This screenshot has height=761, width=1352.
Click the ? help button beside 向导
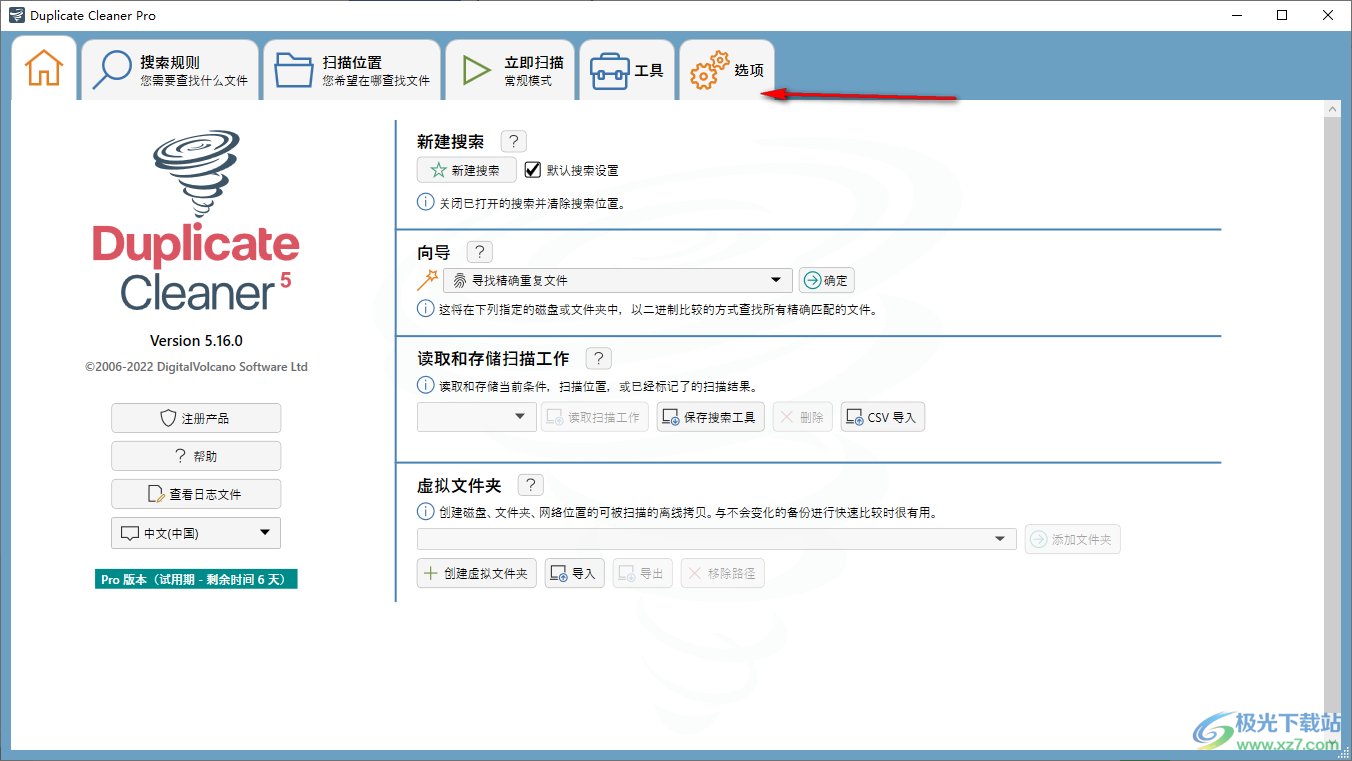point(479,252)
